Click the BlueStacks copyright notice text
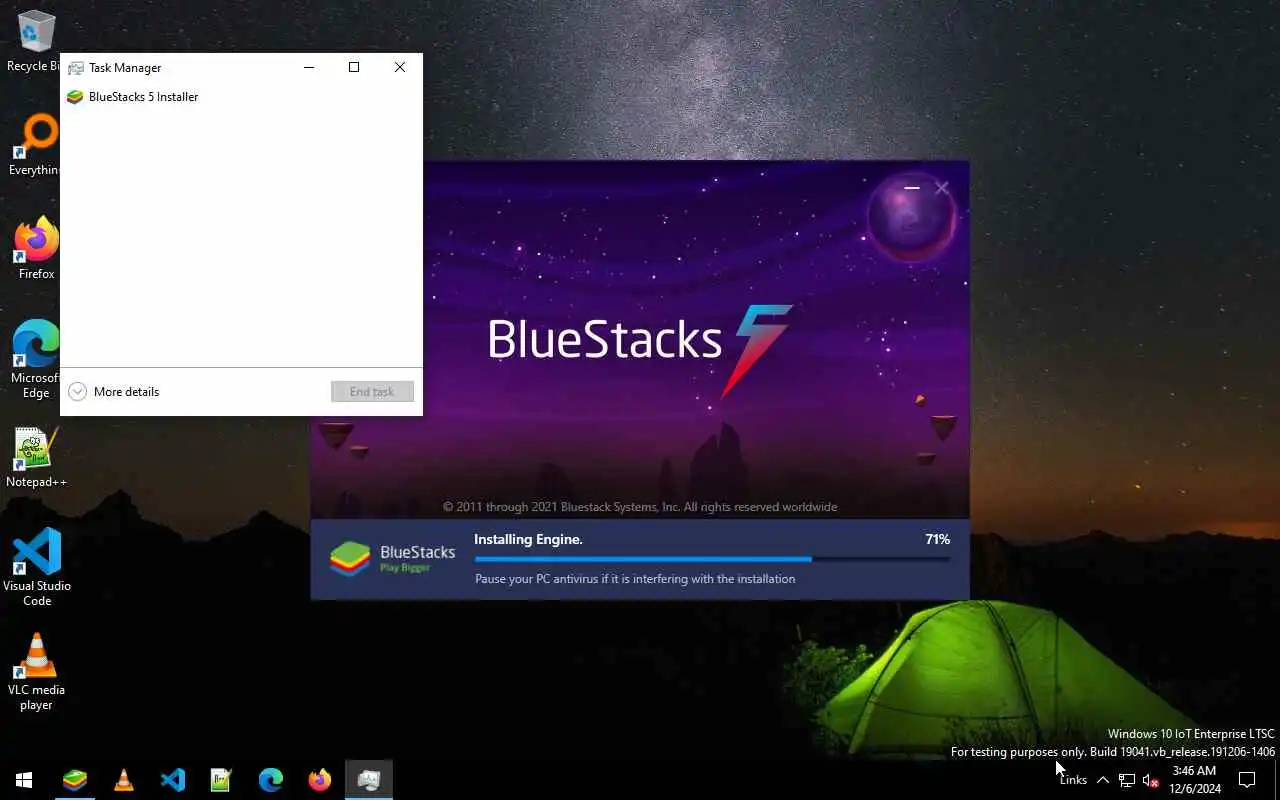The height and width of the screenshot is (800, 1280). coord(640,507)
